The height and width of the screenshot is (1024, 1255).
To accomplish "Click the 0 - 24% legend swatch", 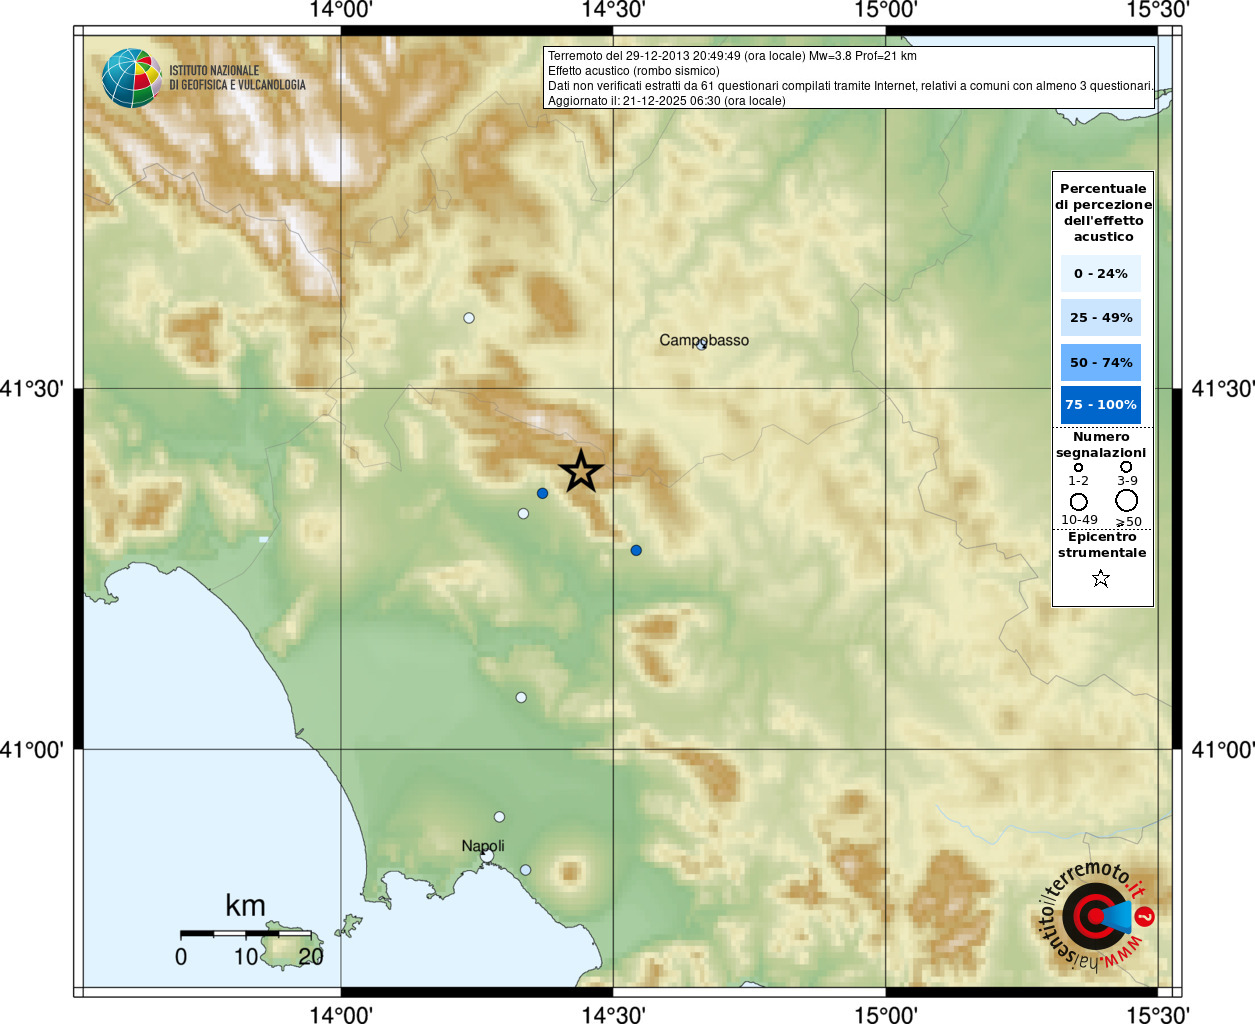I will (1101, 273).
